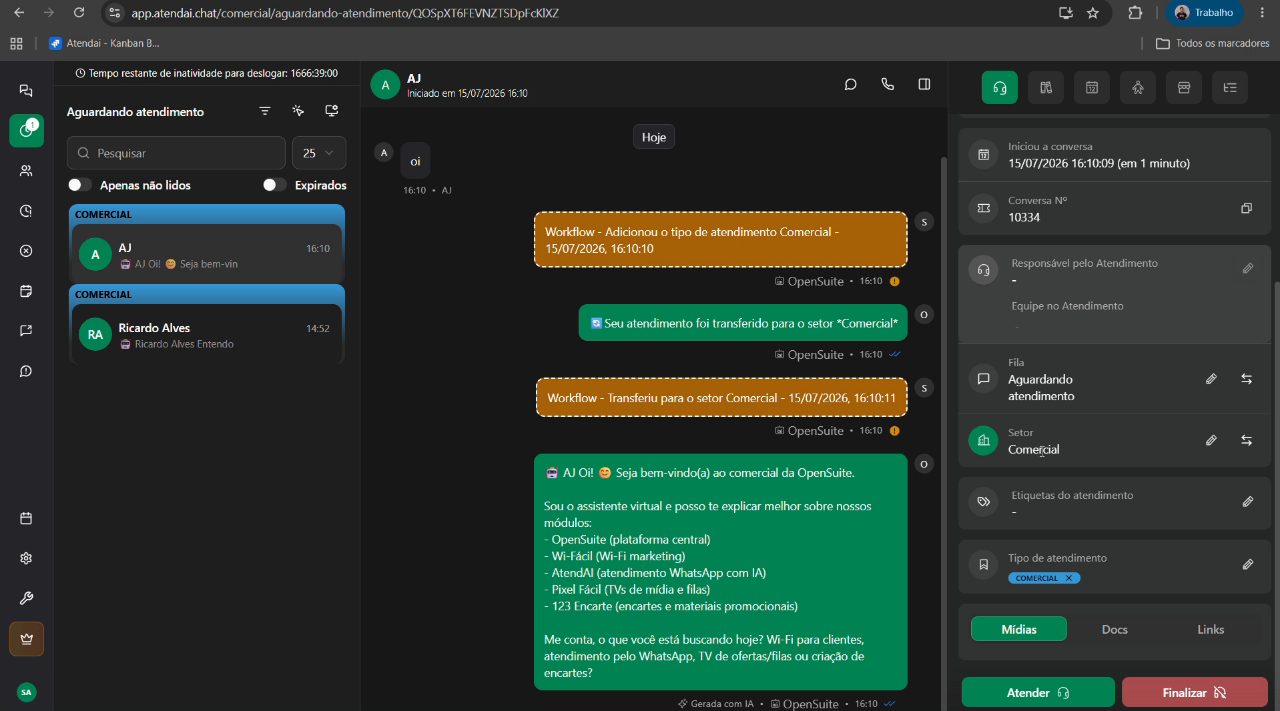Switch to the Links tab

tap(1210, 629)
